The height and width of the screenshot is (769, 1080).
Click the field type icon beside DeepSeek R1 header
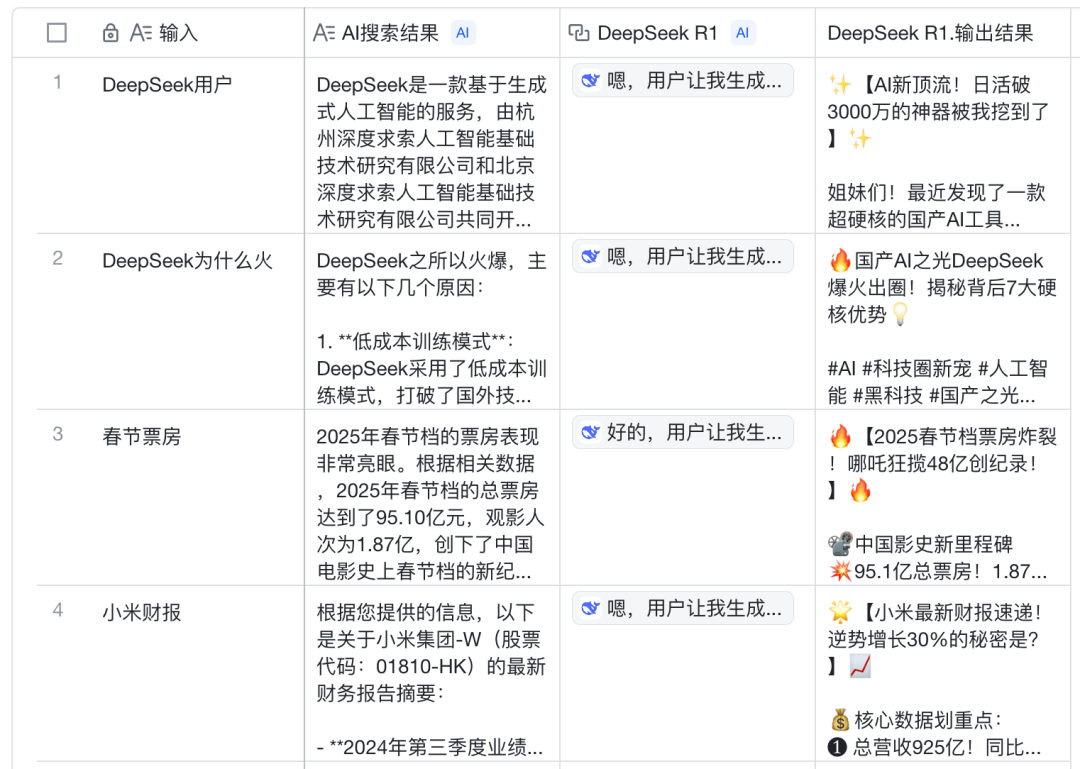[x=581, y=32]
